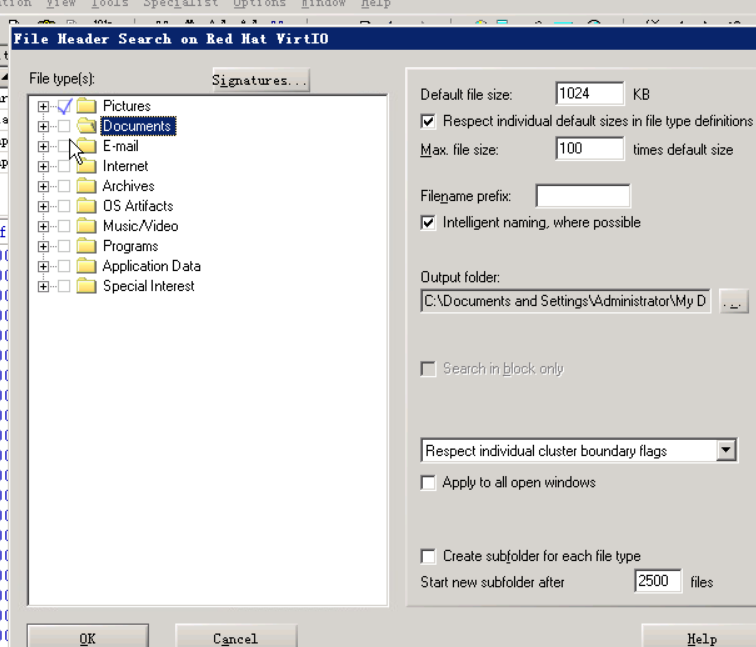Expand the OS Artifacts node

(x=43, y=206)
